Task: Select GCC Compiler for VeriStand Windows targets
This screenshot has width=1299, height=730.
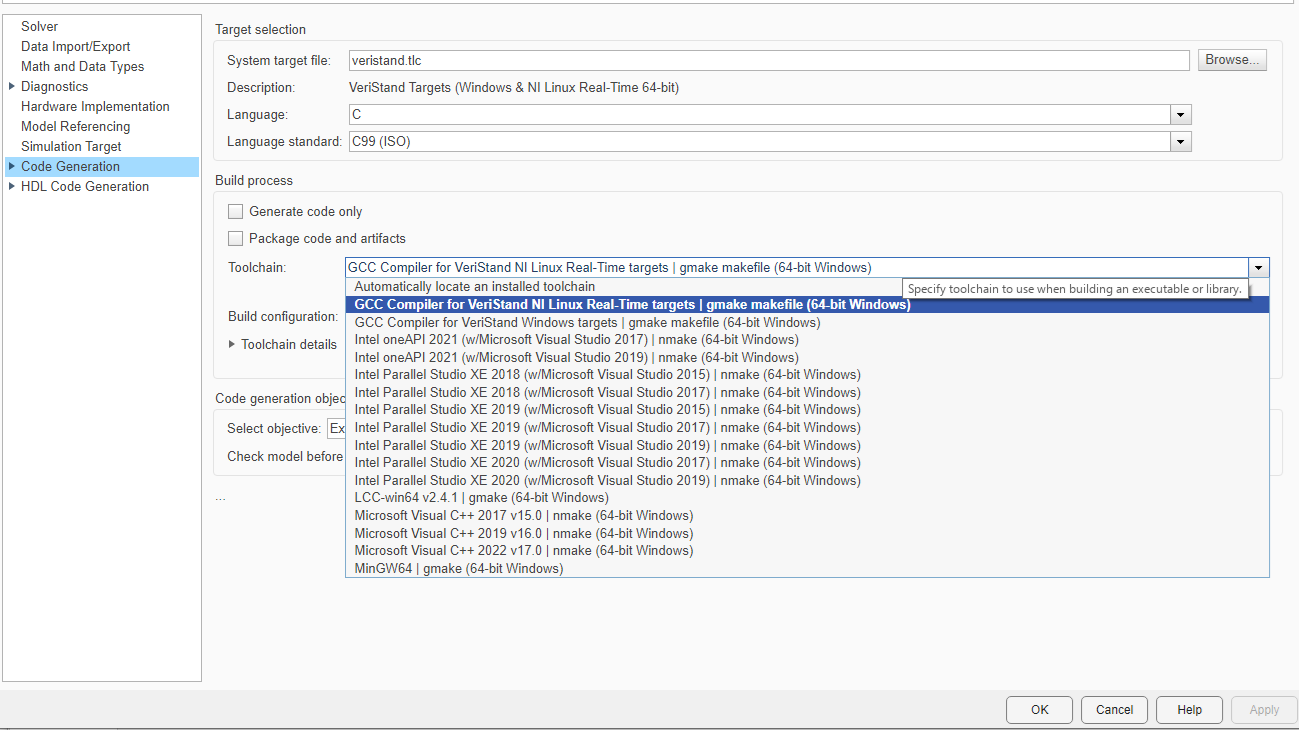Action: [807, 323]
